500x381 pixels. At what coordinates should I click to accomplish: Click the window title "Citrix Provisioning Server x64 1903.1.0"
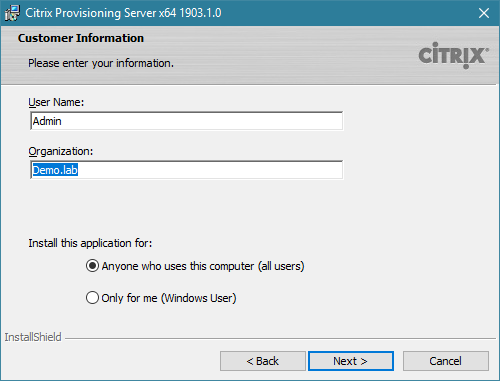123,13
